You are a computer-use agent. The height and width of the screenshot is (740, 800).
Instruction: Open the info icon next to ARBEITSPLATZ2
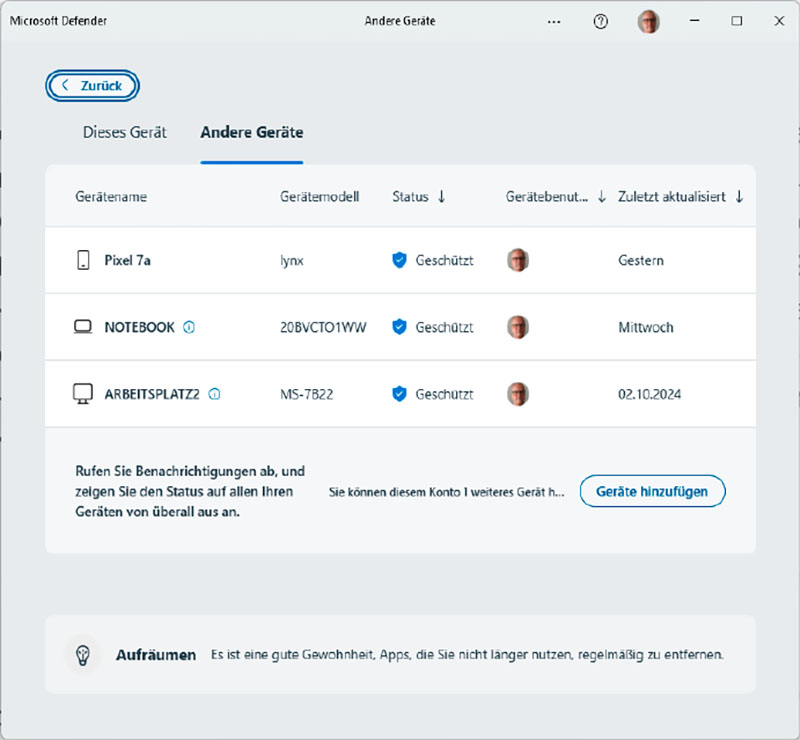[x=214, y=393]
